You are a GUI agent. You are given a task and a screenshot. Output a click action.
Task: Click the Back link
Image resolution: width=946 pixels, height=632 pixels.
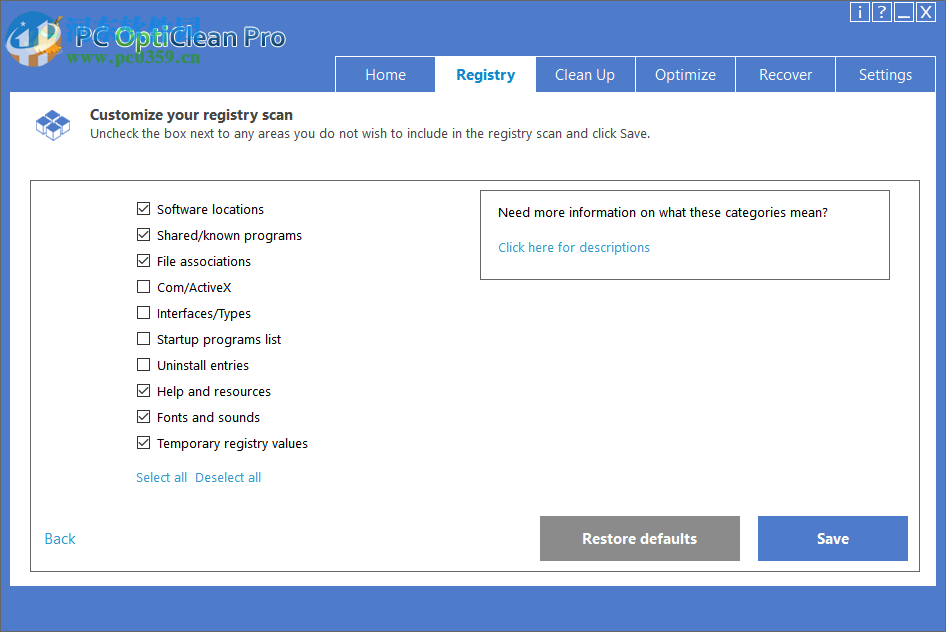[x=59, y=538]
